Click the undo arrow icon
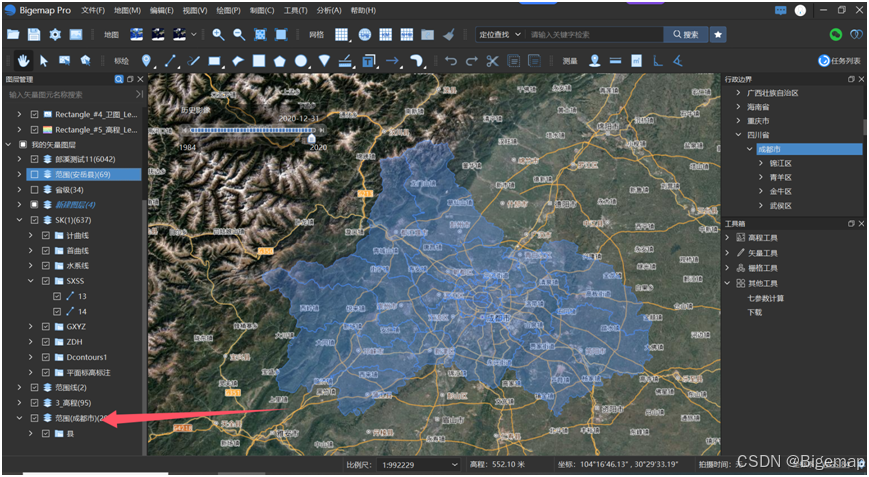 pyautogui.click(x=451, y=60)
